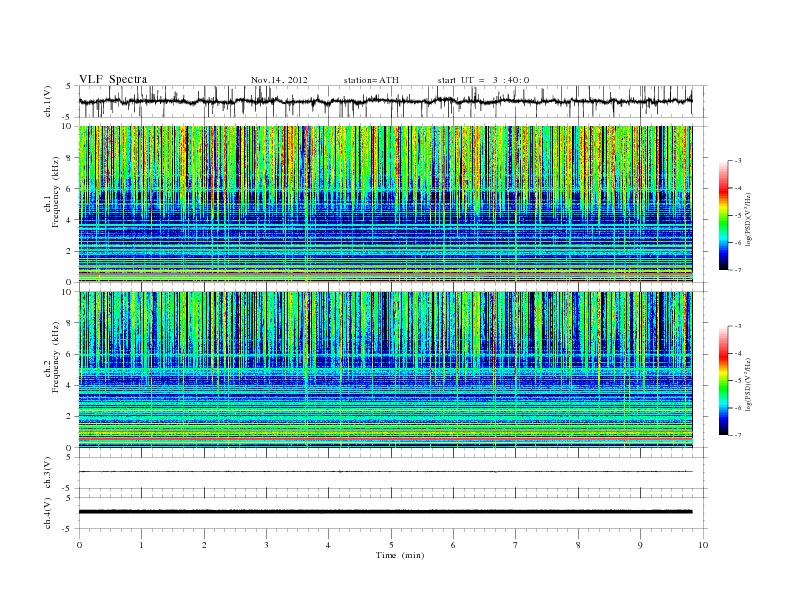This screenshot has height=612, width=792.
Task: Click the ch.2 colorbar 'log(PSD)(V²/Hz)' label
Action: [x=749, y=384]
